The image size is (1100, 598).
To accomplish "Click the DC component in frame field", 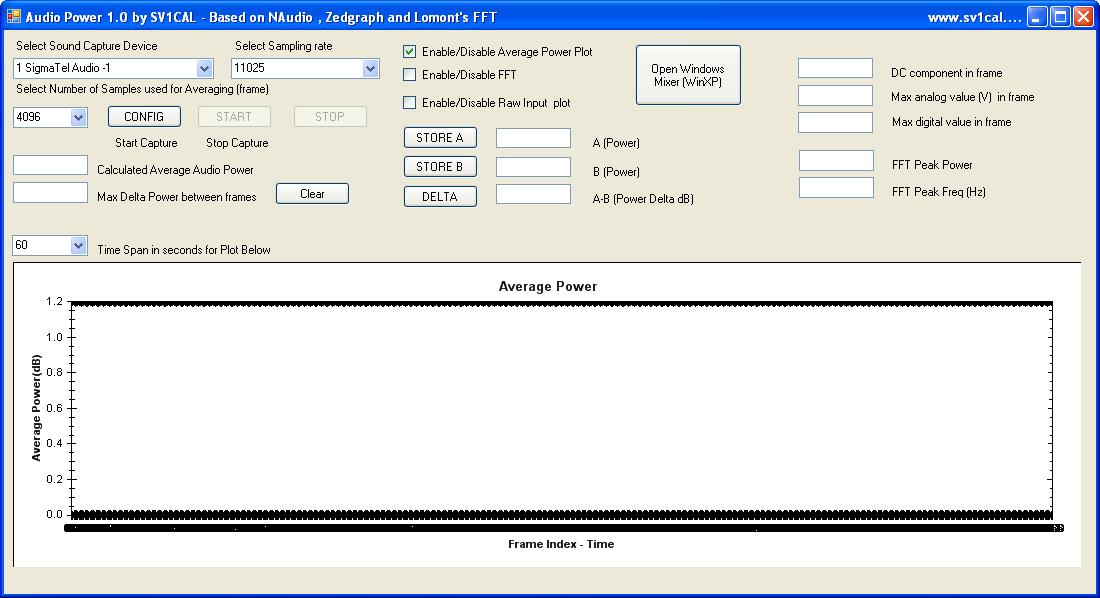I will click(x=835, y=68).
